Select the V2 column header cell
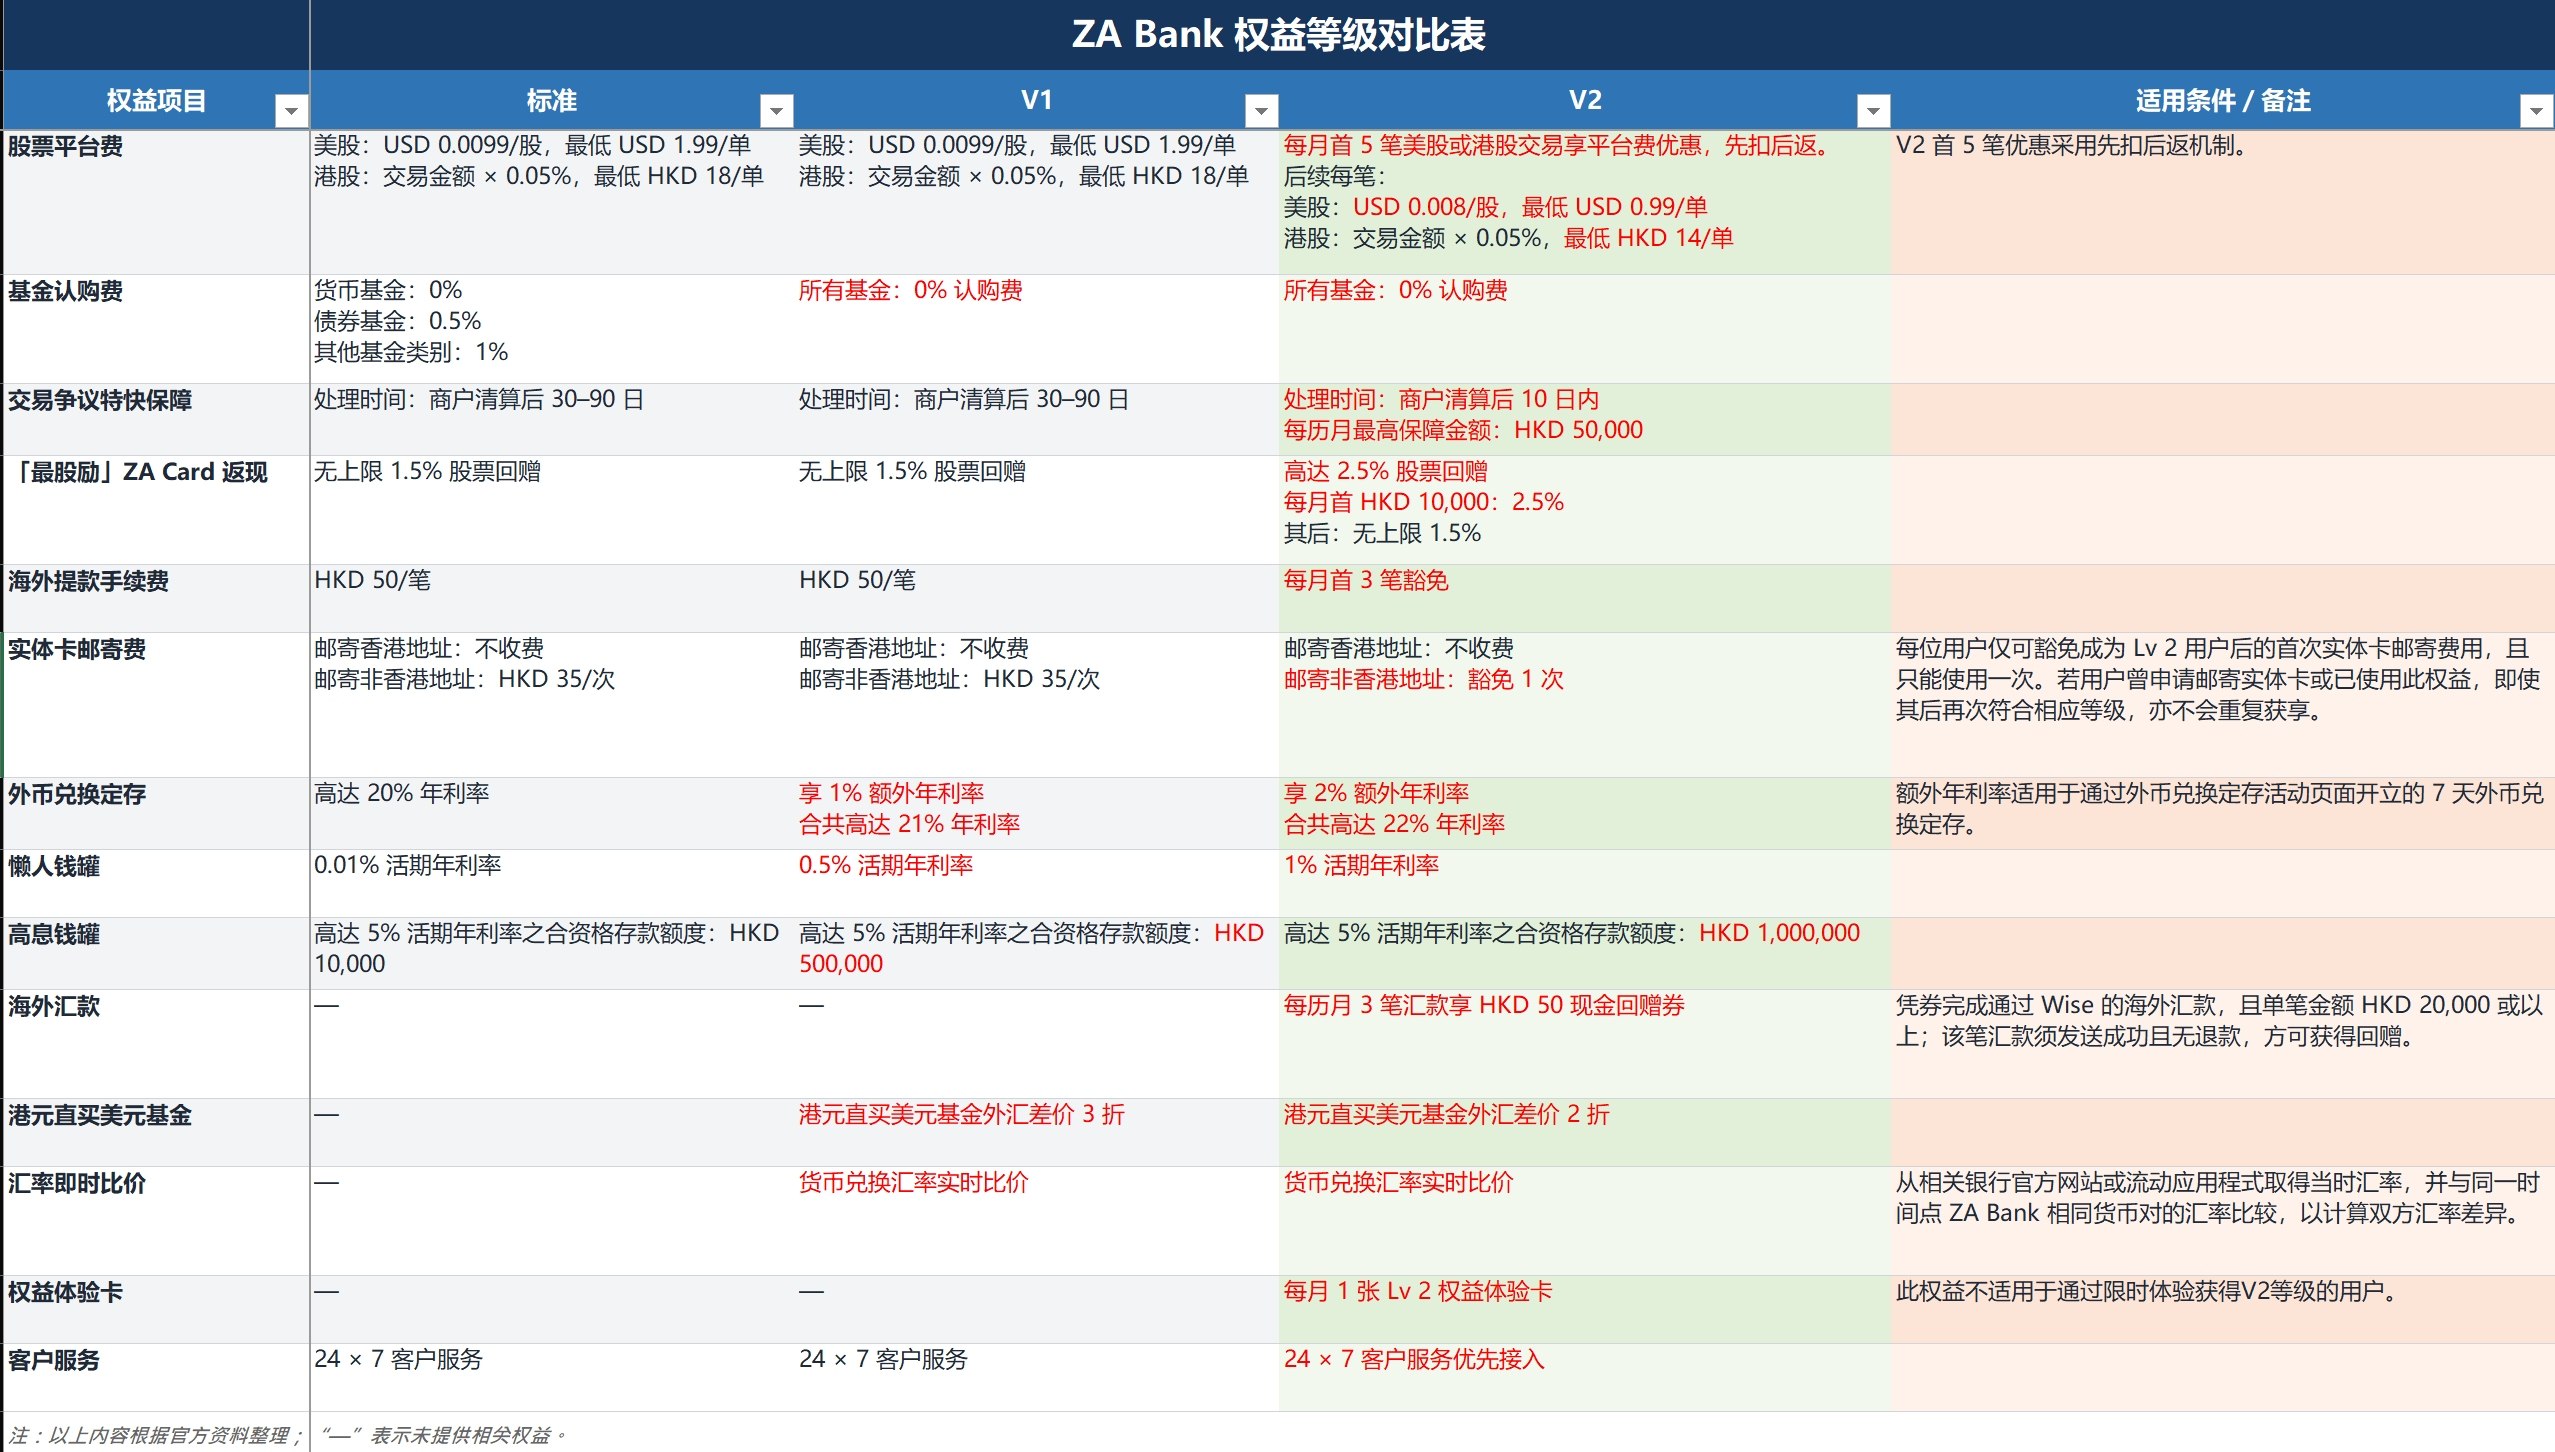This screenshot has width=2555, height=1452. (x=1584, y=100)
